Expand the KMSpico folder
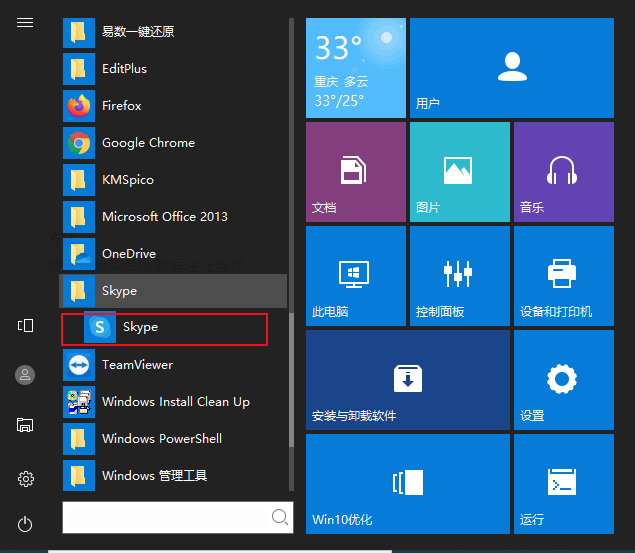 coord(174,180)
